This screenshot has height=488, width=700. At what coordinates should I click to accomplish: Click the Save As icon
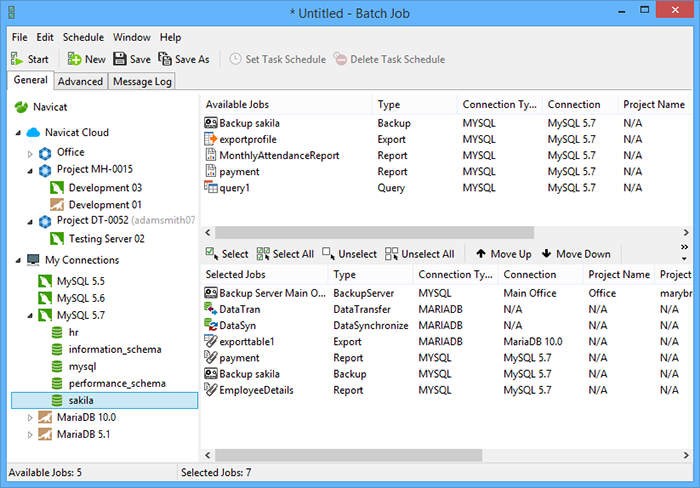(x=165, y=59)
